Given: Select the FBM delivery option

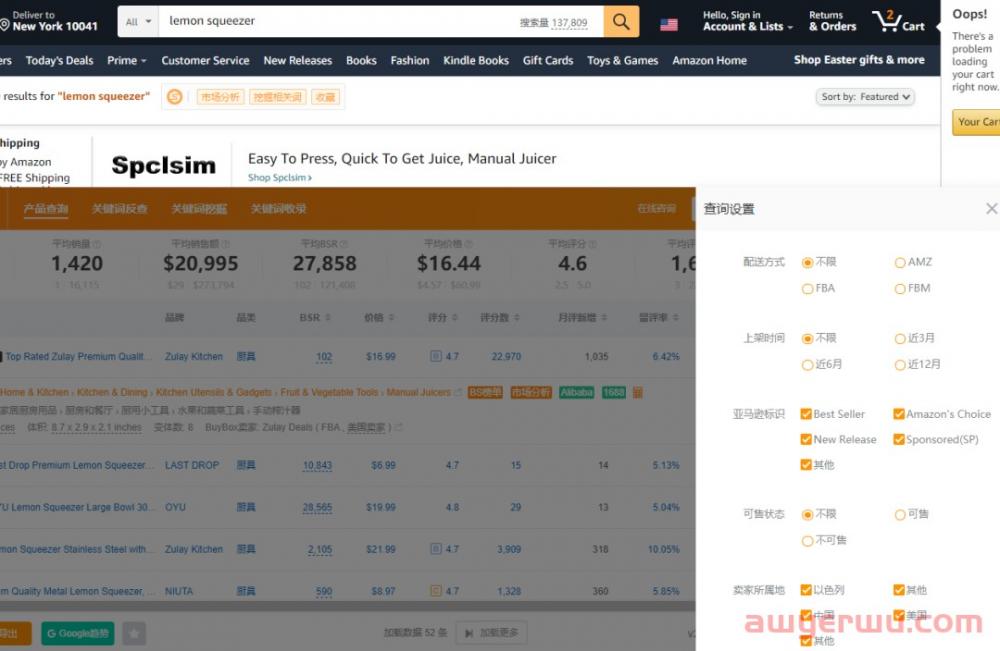Looking at the screenshot, I should pos(900,289).
